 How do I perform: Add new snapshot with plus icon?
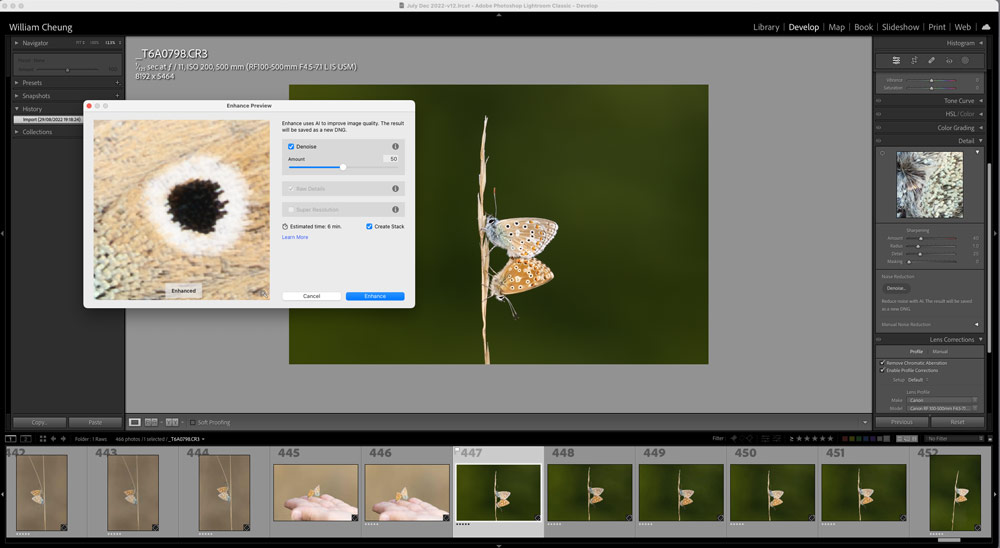(117, 96)
